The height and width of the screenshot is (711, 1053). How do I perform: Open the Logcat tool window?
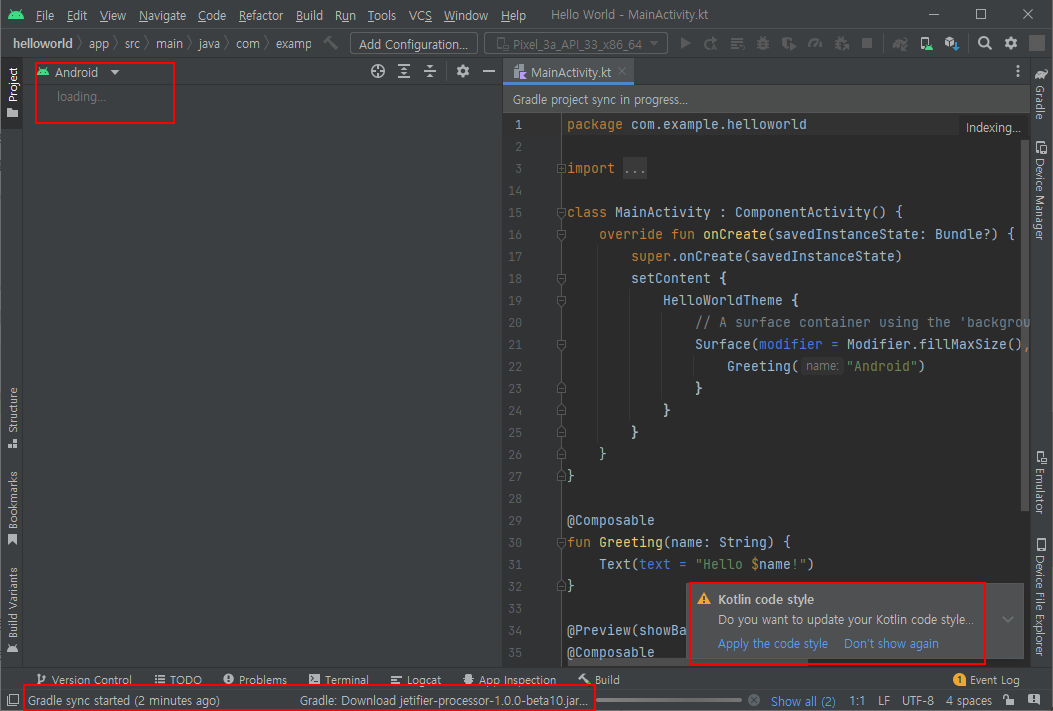tap(416, 679)
